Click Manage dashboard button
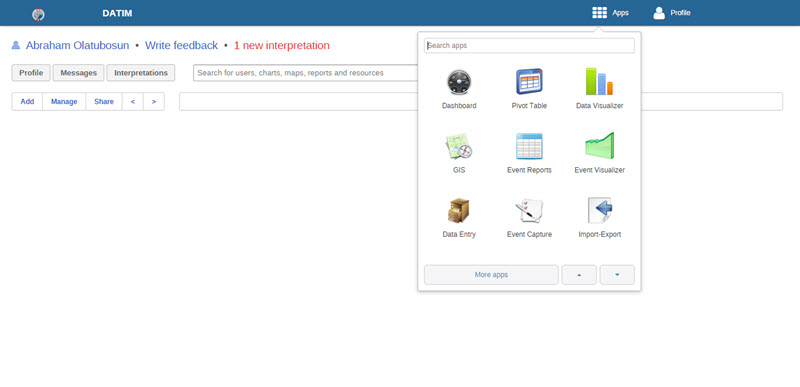The width and height of the screenshot is (800, 387). (64, 101)
